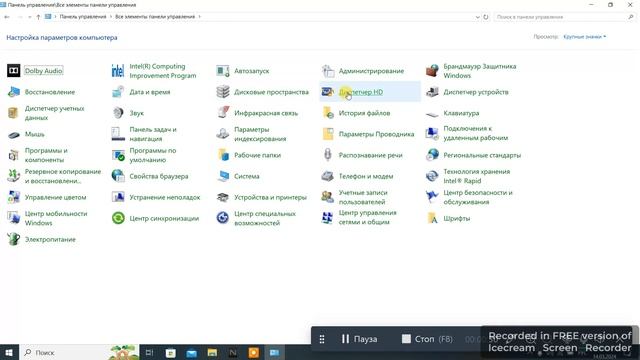Open the Устройства и принтеры link
Screen dimensions: 640x360
[270, 198]
